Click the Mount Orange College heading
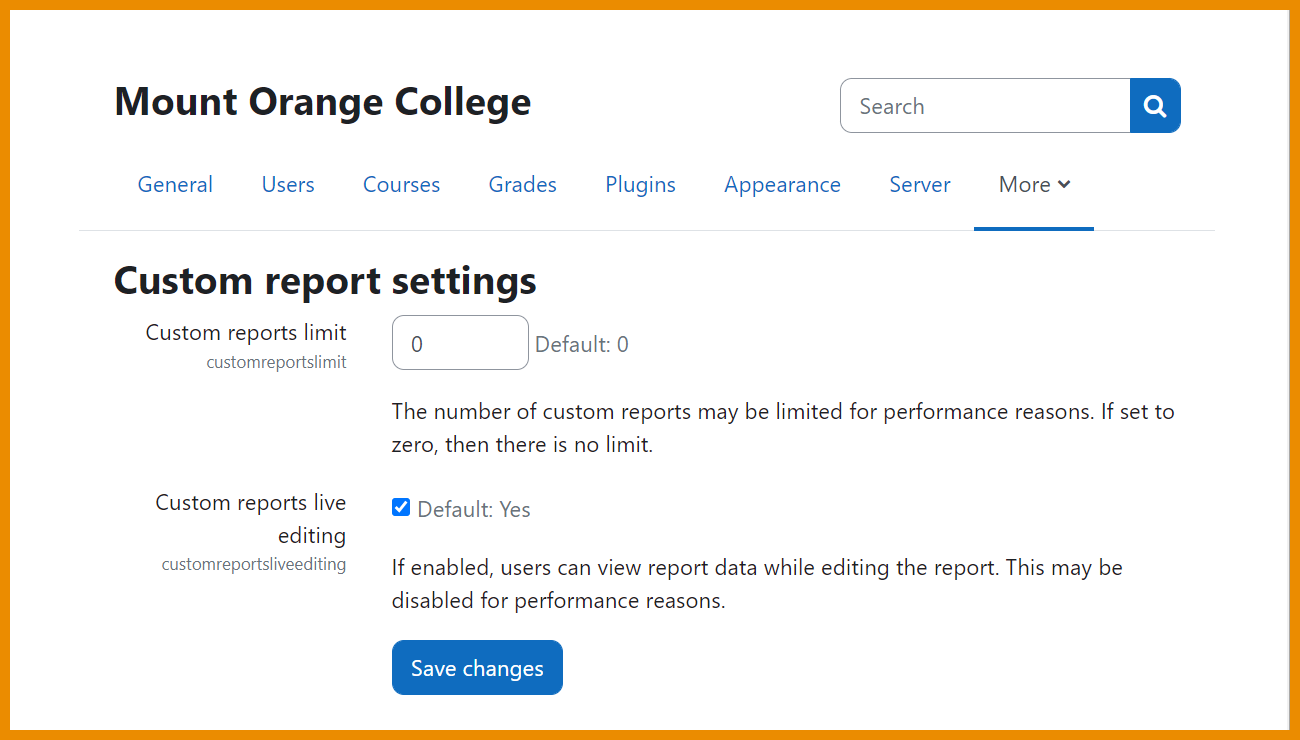1300x740 pixels. pyautogui.click(x=322, y=101)
